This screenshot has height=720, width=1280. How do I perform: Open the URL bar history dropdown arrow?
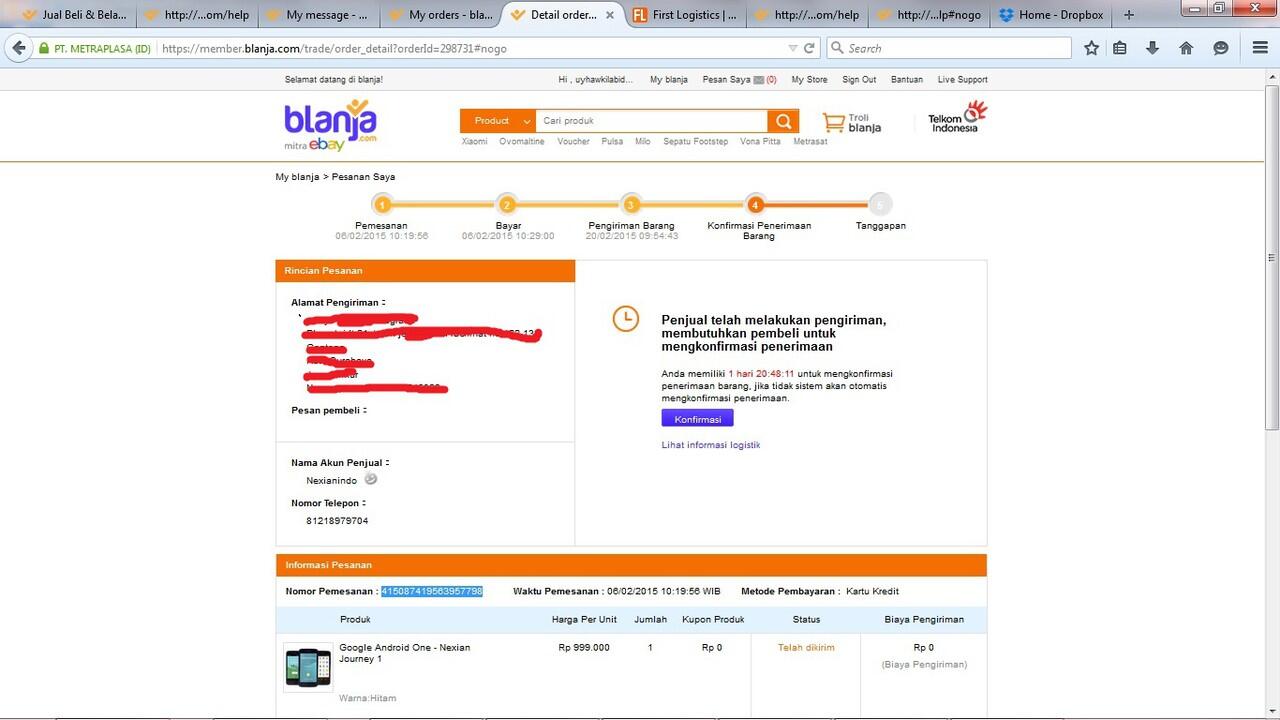pos(793,48)
